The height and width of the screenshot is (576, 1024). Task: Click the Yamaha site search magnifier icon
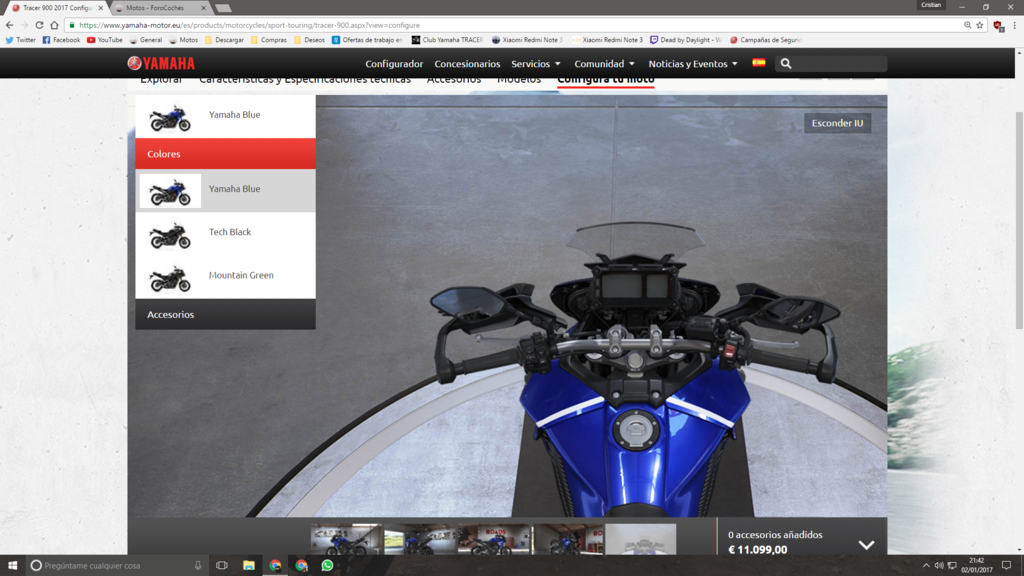786,64
